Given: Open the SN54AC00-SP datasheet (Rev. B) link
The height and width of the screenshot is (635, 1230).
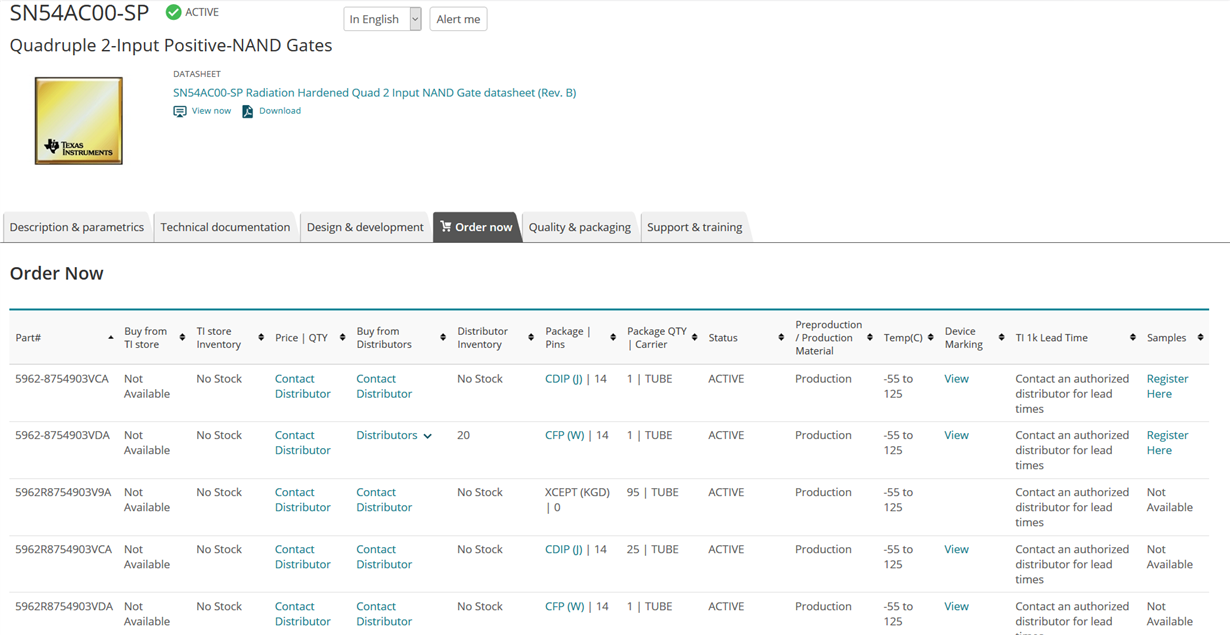Looking at the screenshot, I should coord(374,93).
